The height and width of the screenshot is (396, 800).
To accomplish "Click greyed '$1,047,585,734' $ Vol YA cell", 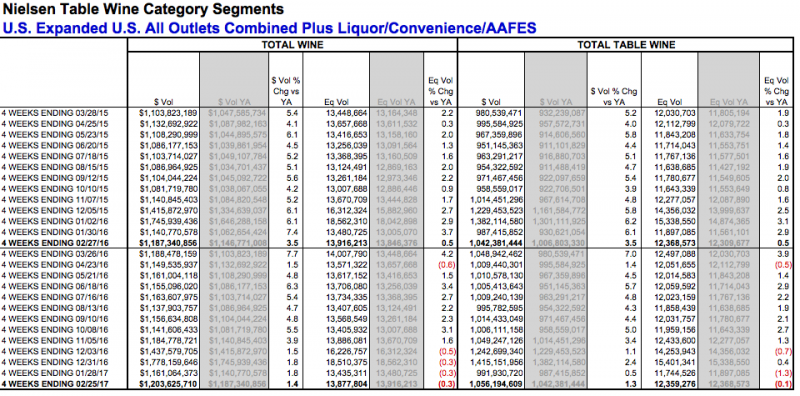I will (237, 112).
